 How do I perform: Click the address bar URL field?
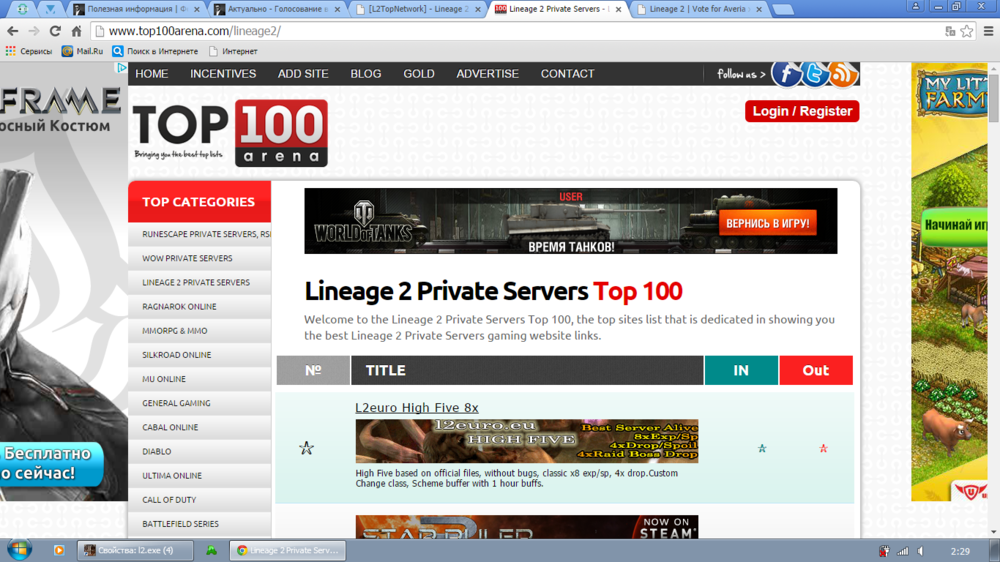pyautogui.click(x=500, y=31)
